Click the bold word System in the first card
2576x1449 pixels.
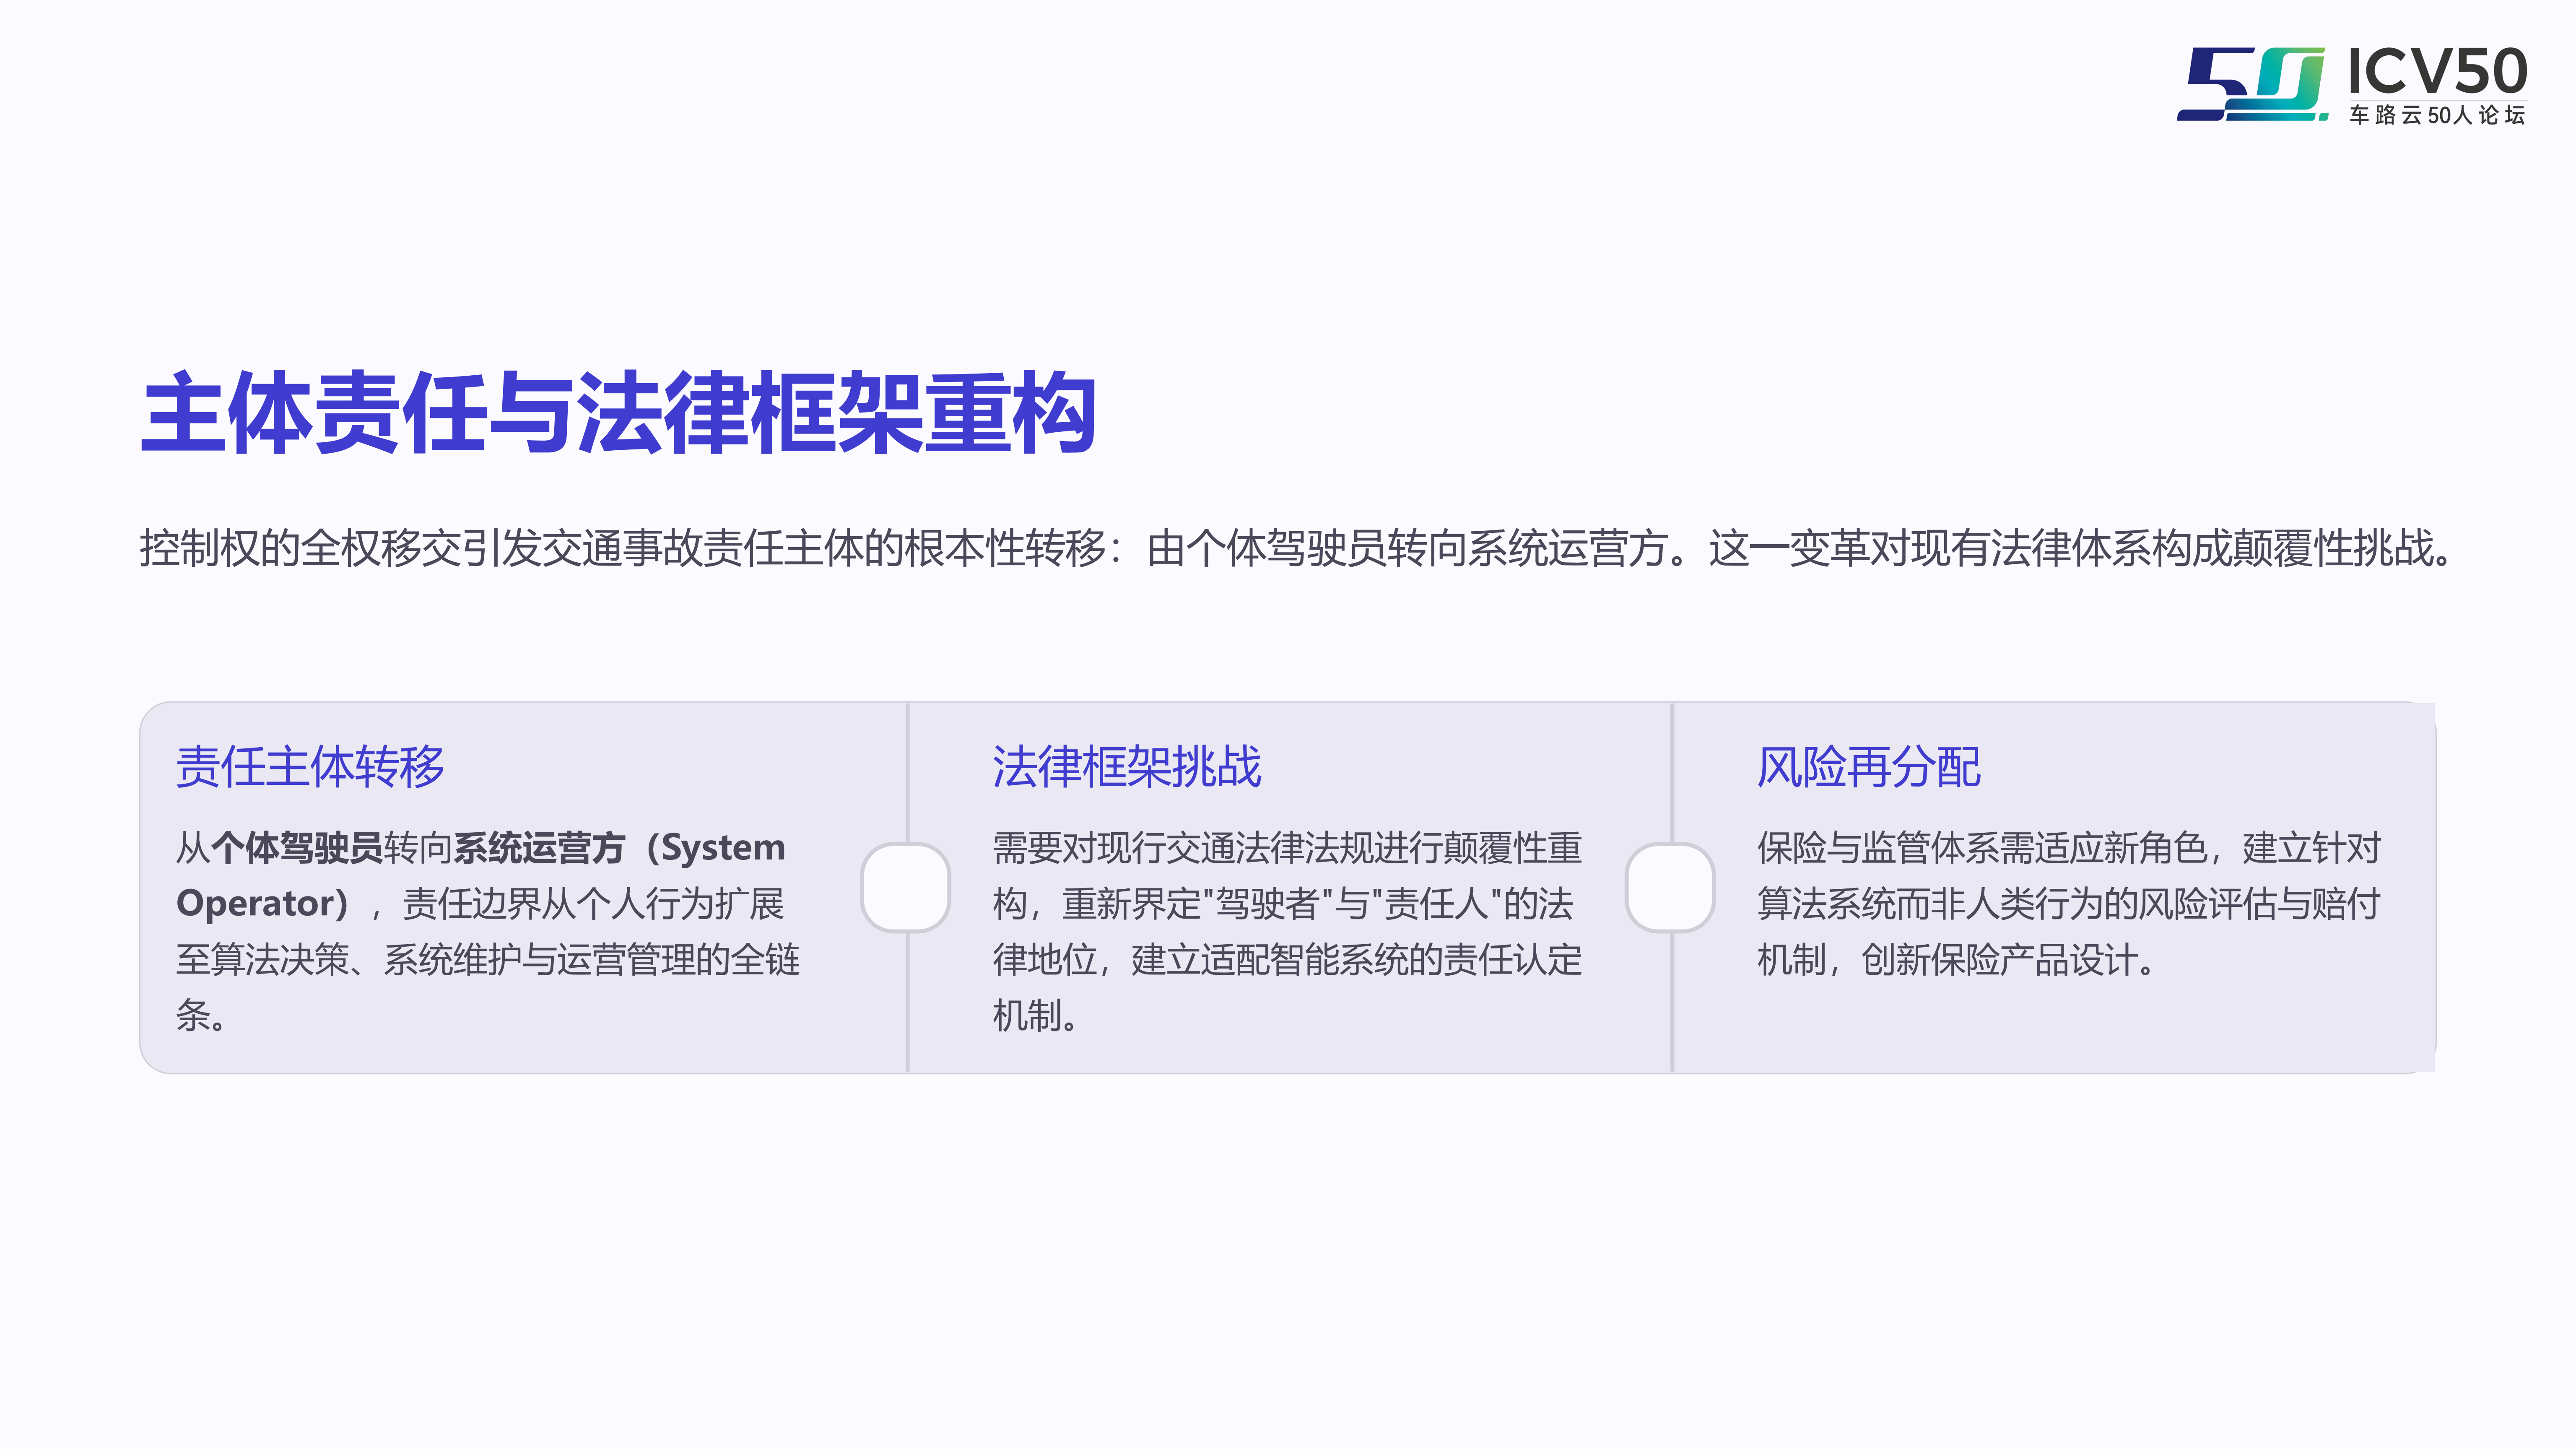click(x=723, y=848)
